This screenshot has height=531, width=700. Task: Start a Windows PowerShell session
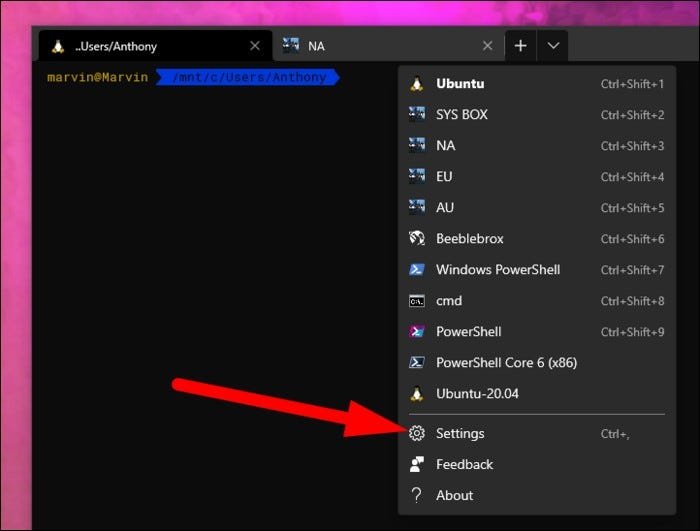[537, 269]
